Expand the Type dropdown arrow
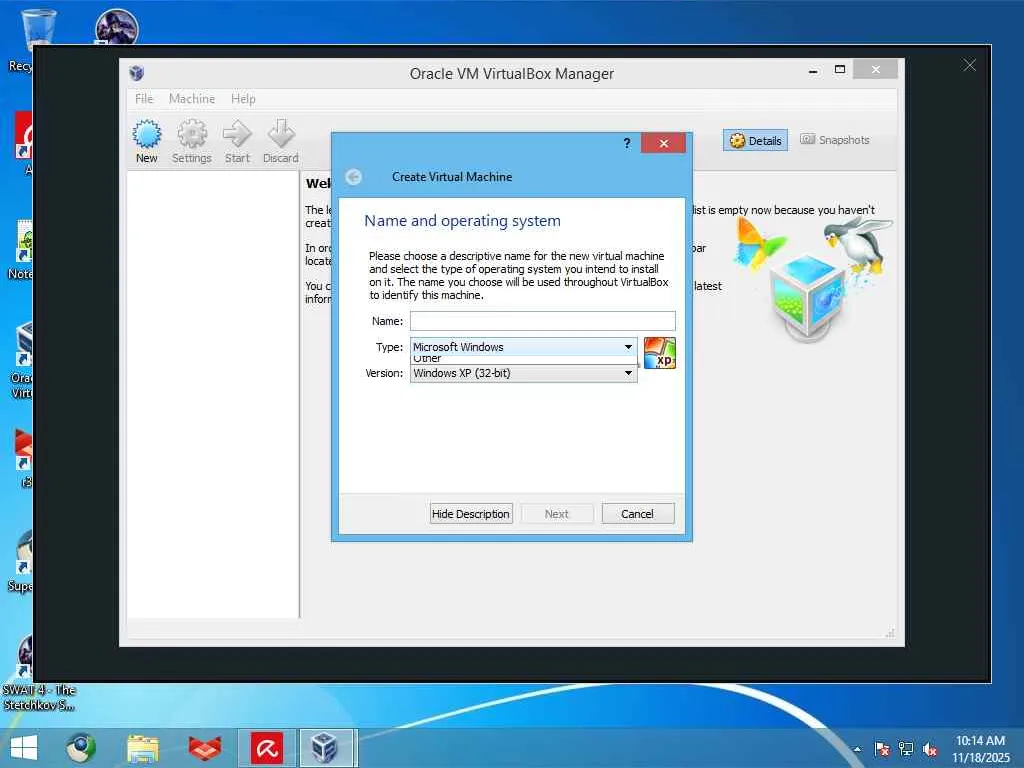 (x=628, y=347)
